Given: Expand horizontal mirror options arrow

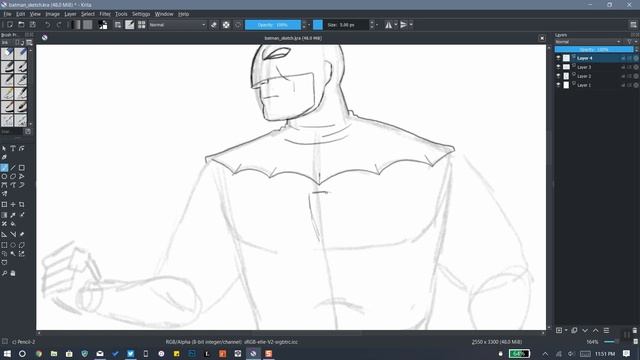Looking at the screenshot, I should 396,25.
